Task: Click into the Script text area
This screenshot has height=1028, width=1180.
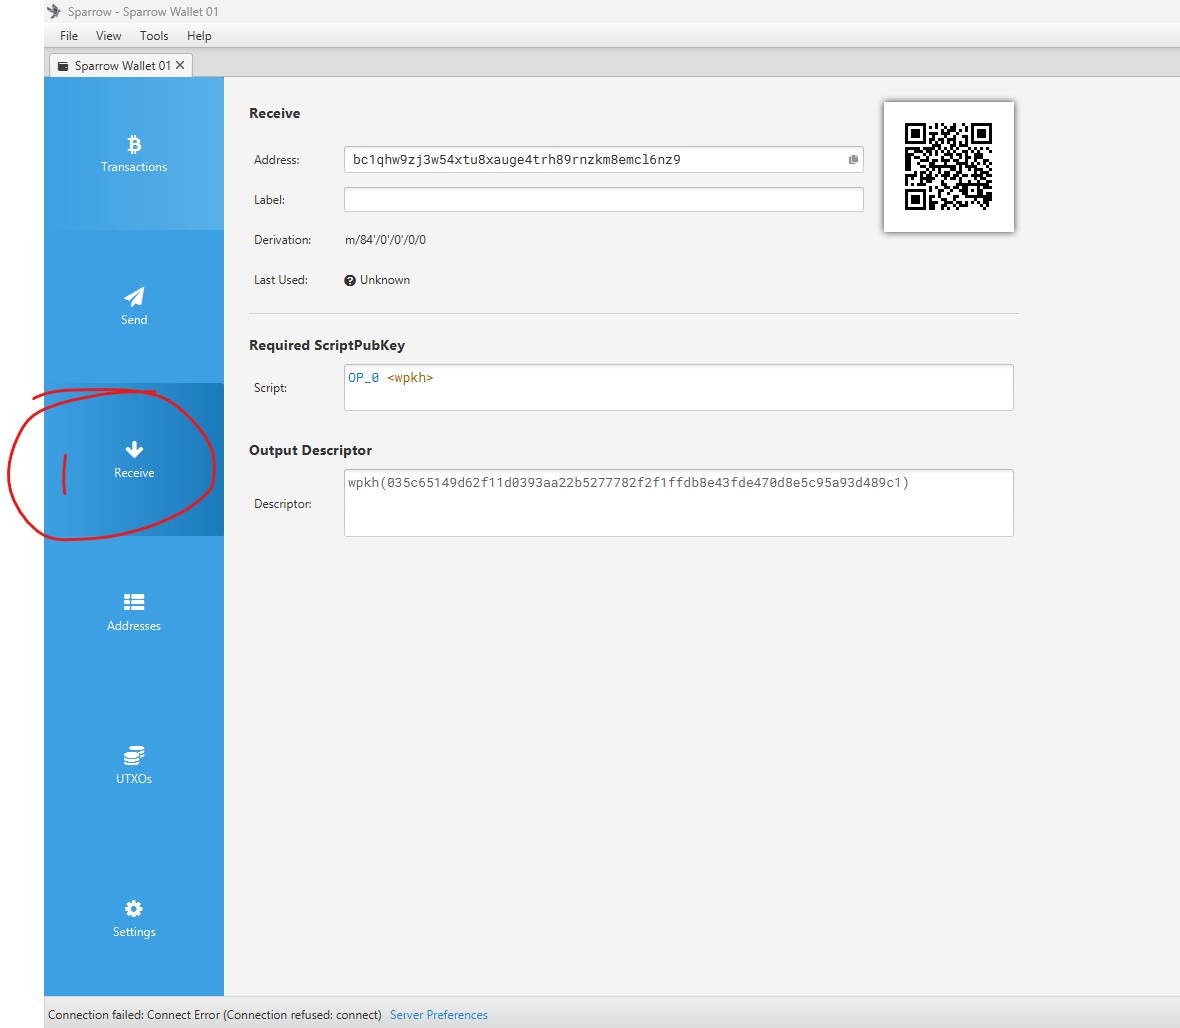Action: (679, 388)
